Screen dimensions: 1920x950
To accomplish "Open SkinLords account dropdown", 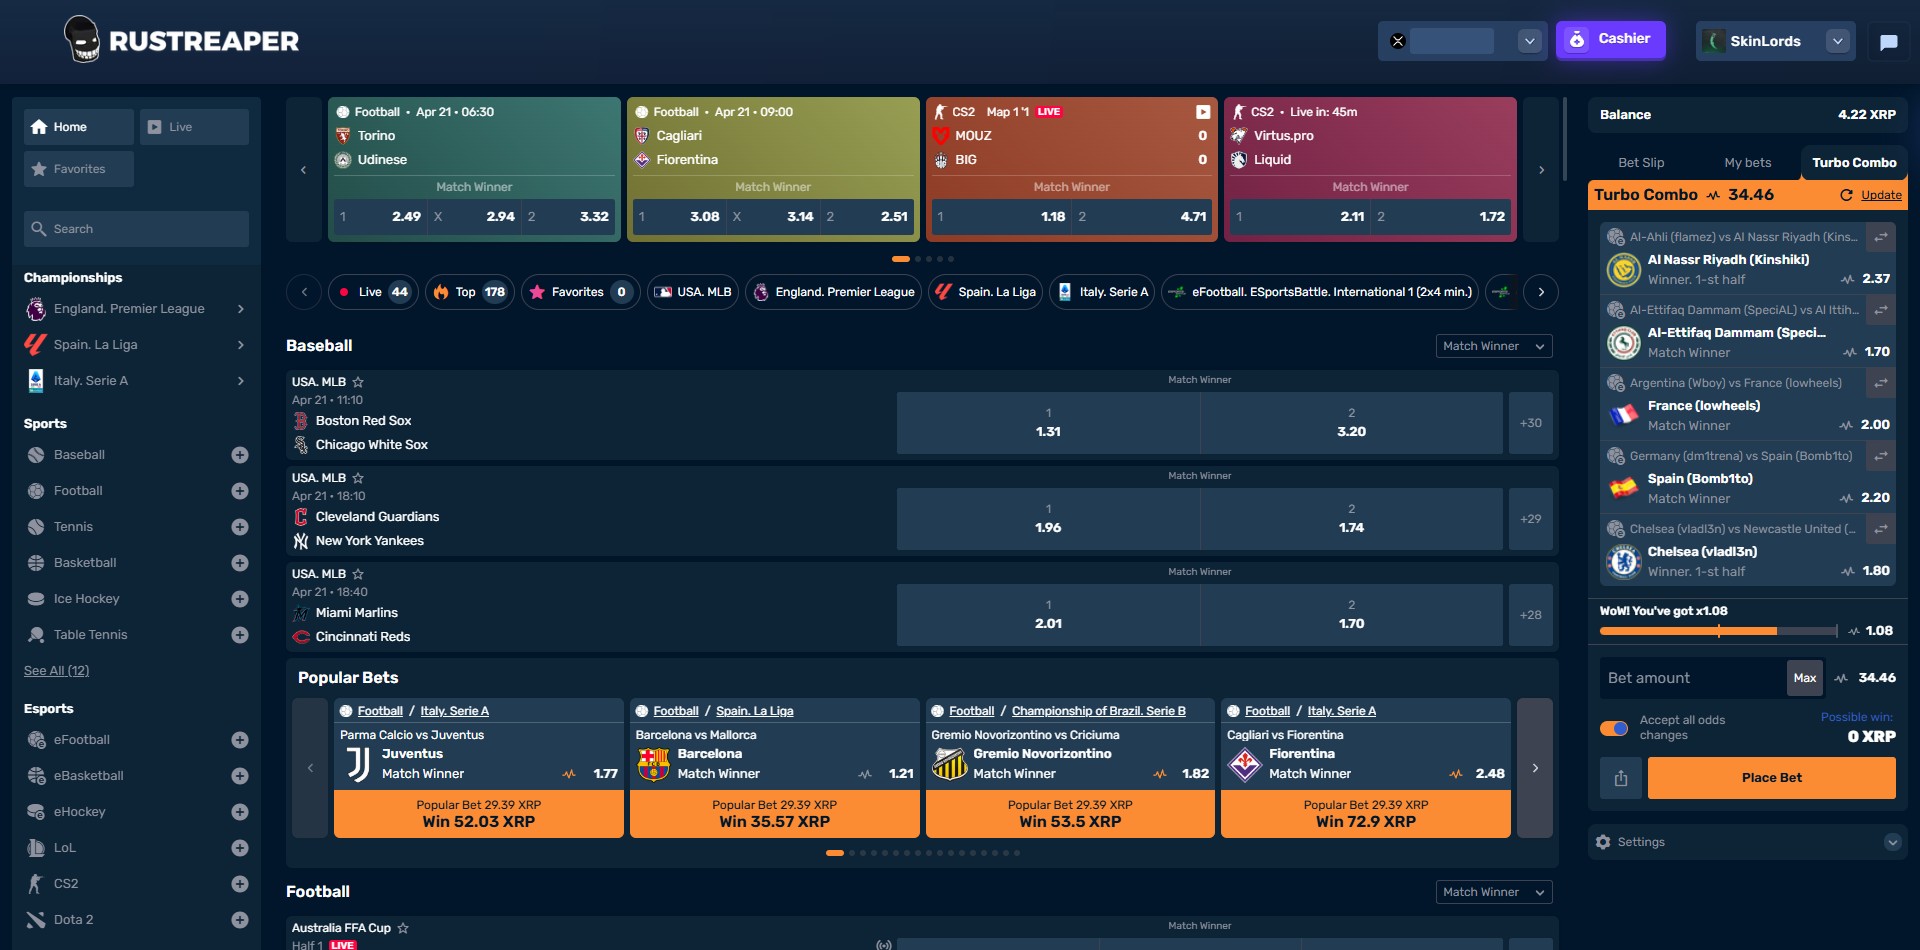I will tap(1837, 41).
